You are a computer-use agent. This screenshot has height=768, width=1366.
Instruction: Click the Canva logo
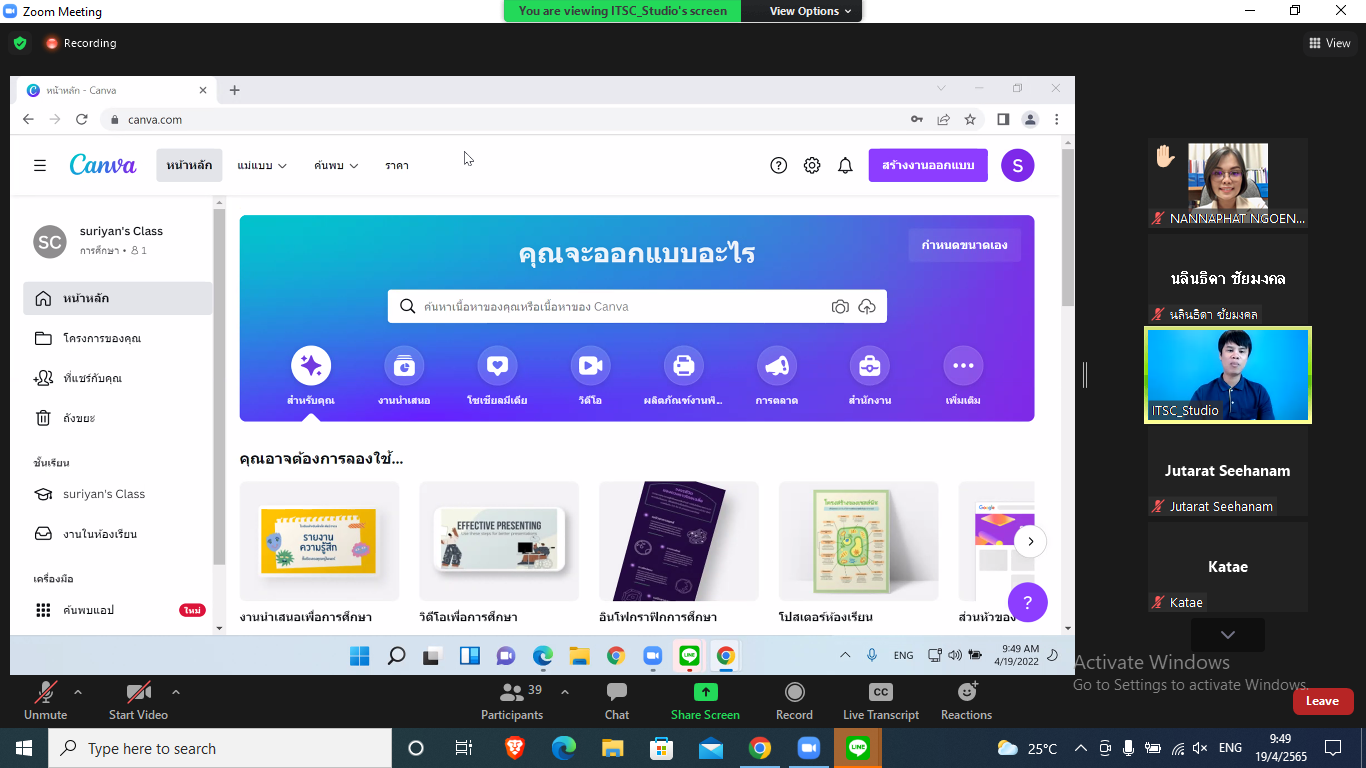[103, 165]
